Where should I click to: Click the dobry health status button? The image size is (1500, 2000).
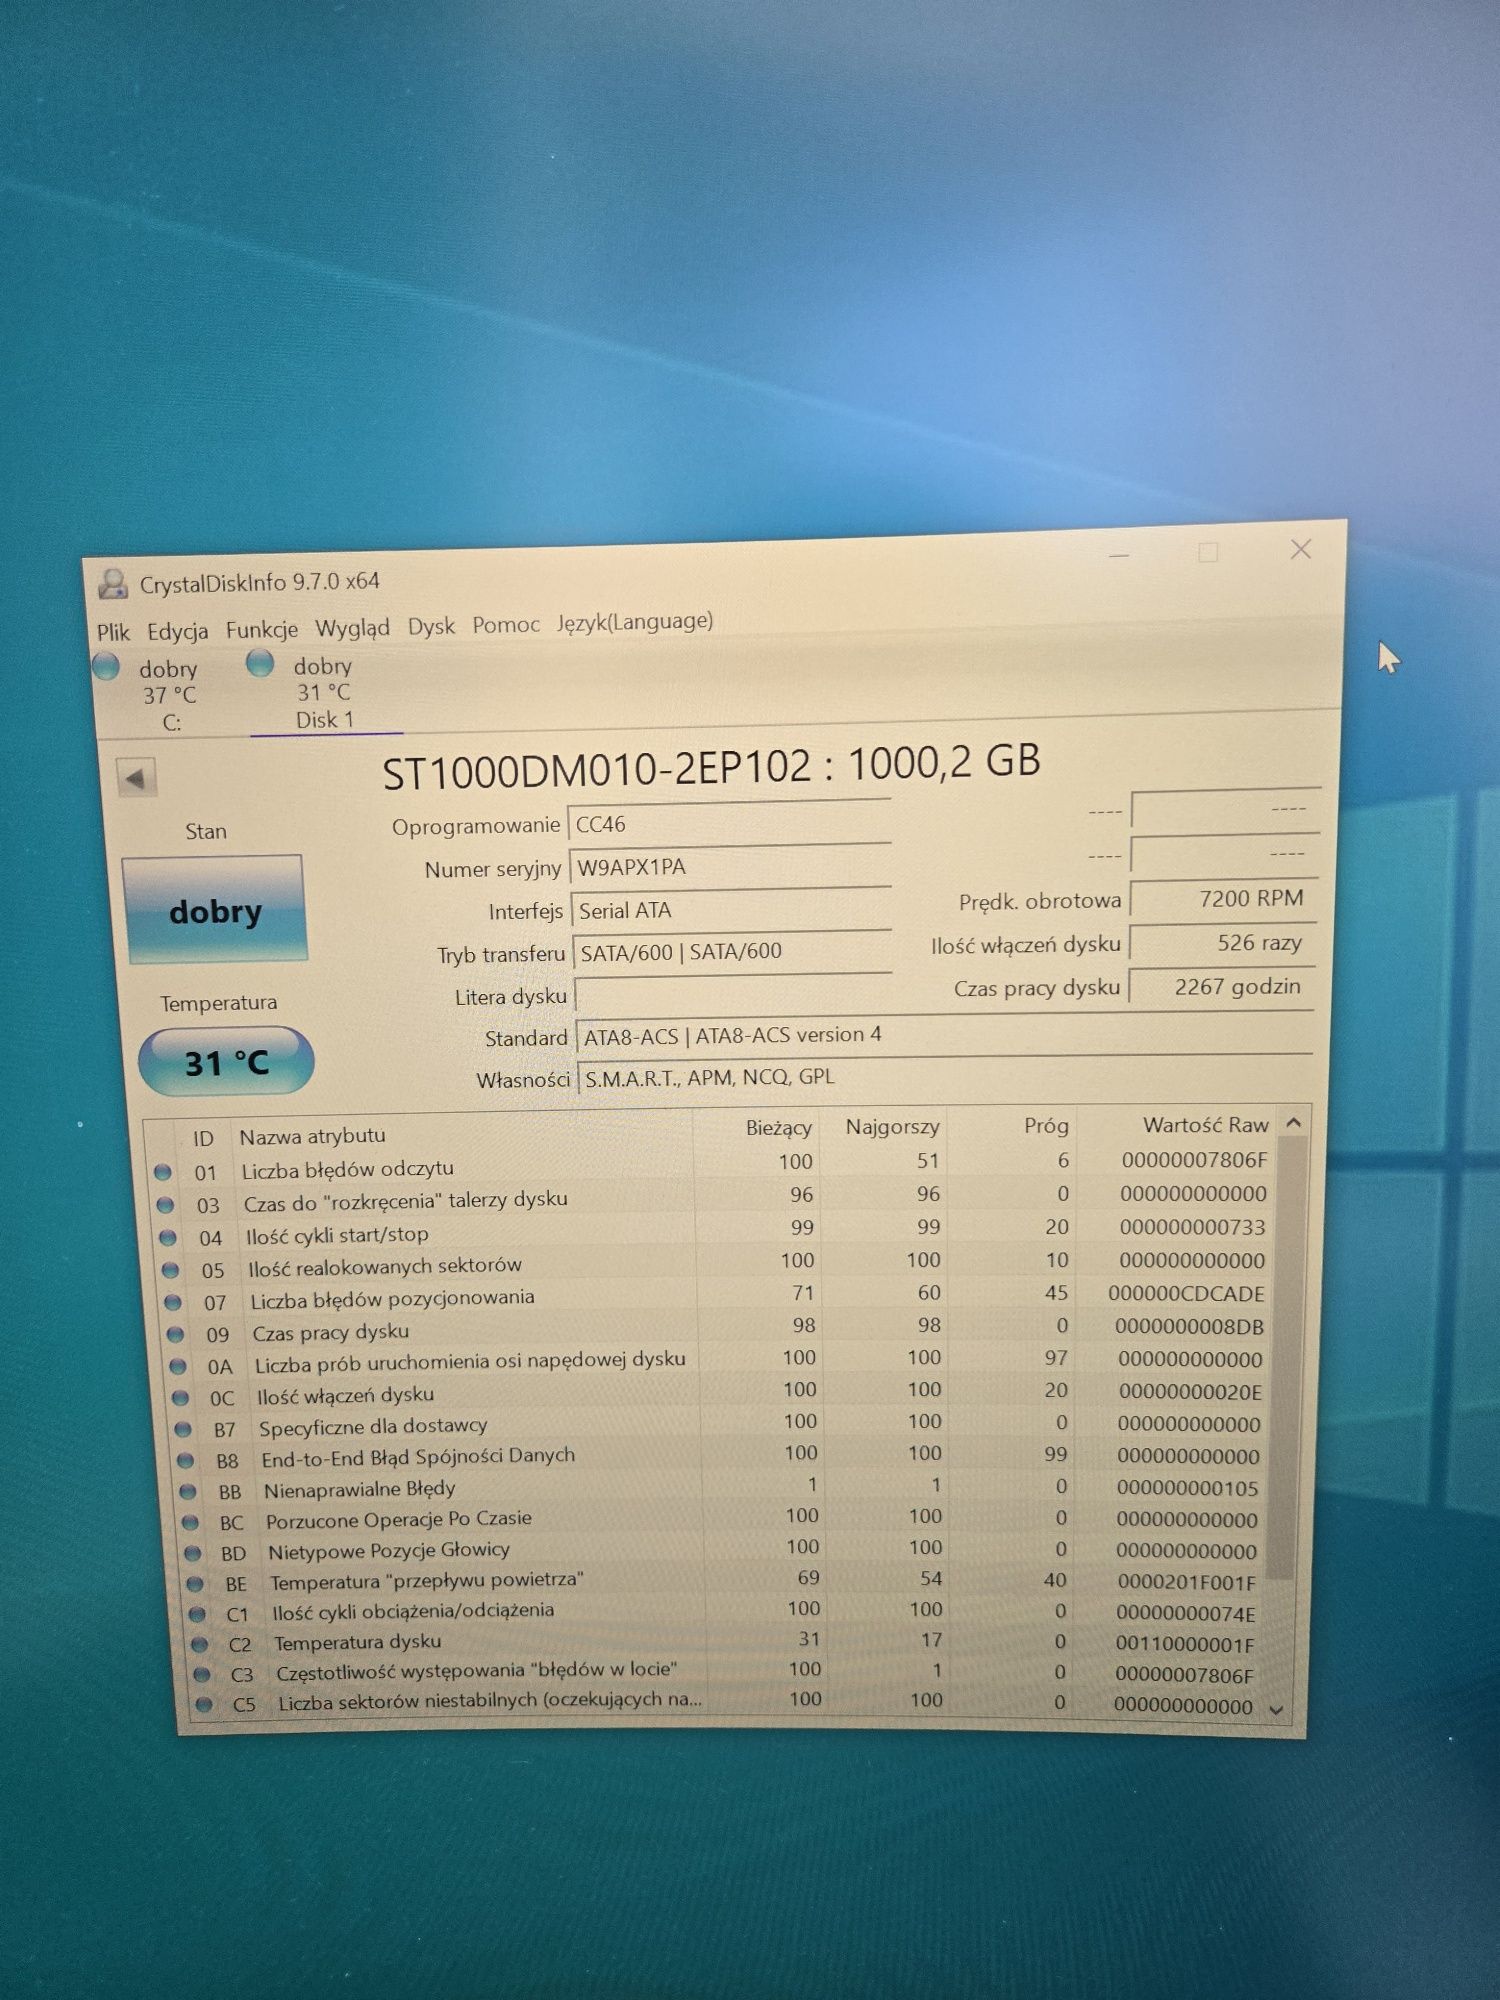click(214, 910)
